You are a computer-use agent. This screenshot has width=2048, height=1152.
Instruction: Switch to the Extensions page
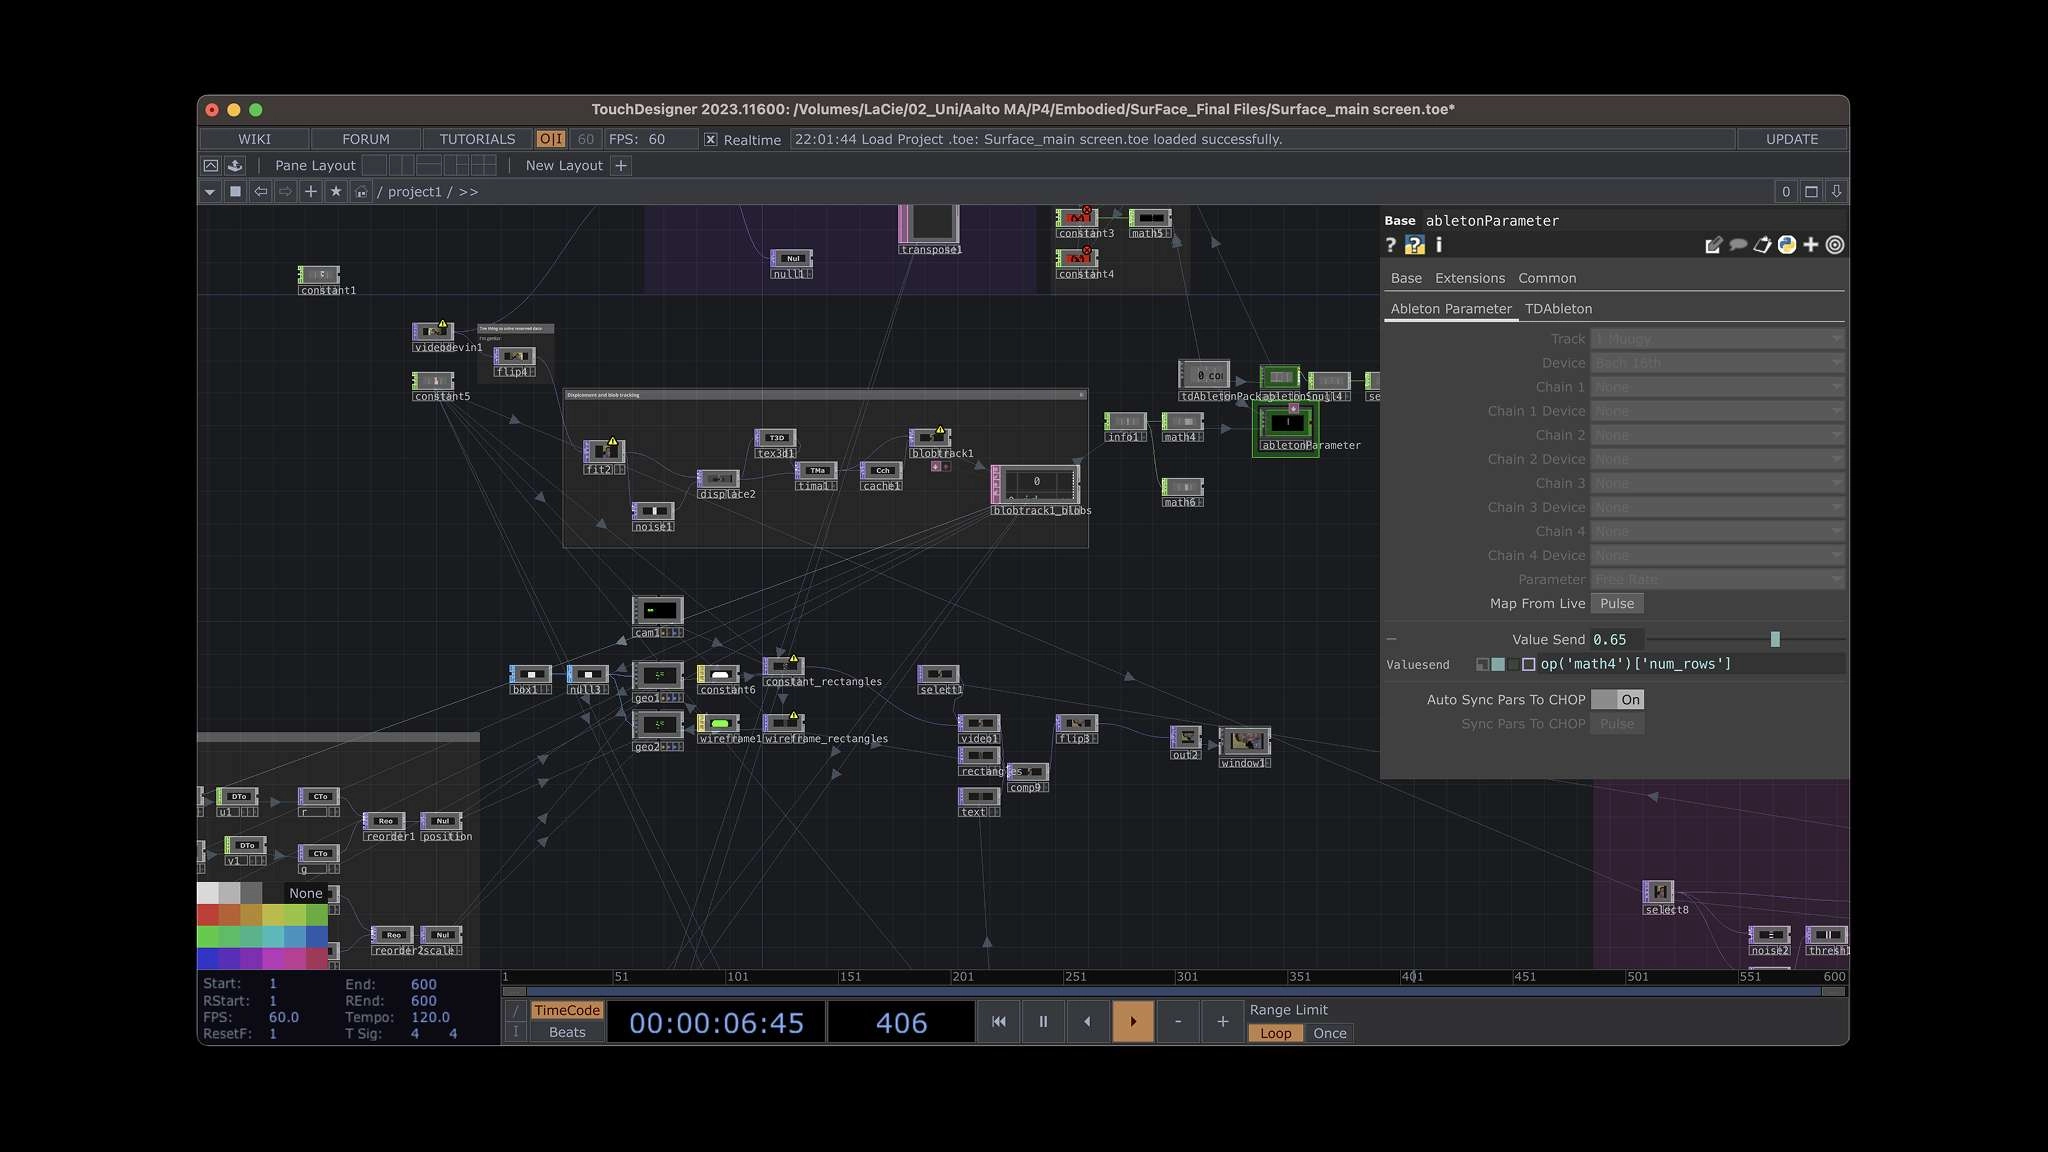coord(1469,278)
